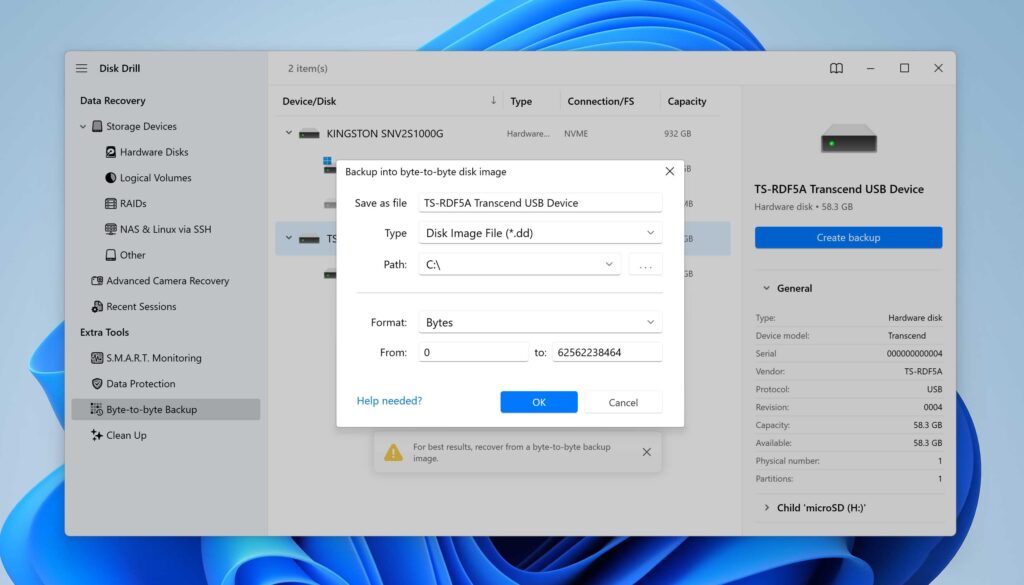The width and height of the screenshot is (1024, 585).
Task: Select RAIDs in sidebar
Action: [x=133, y=204]
